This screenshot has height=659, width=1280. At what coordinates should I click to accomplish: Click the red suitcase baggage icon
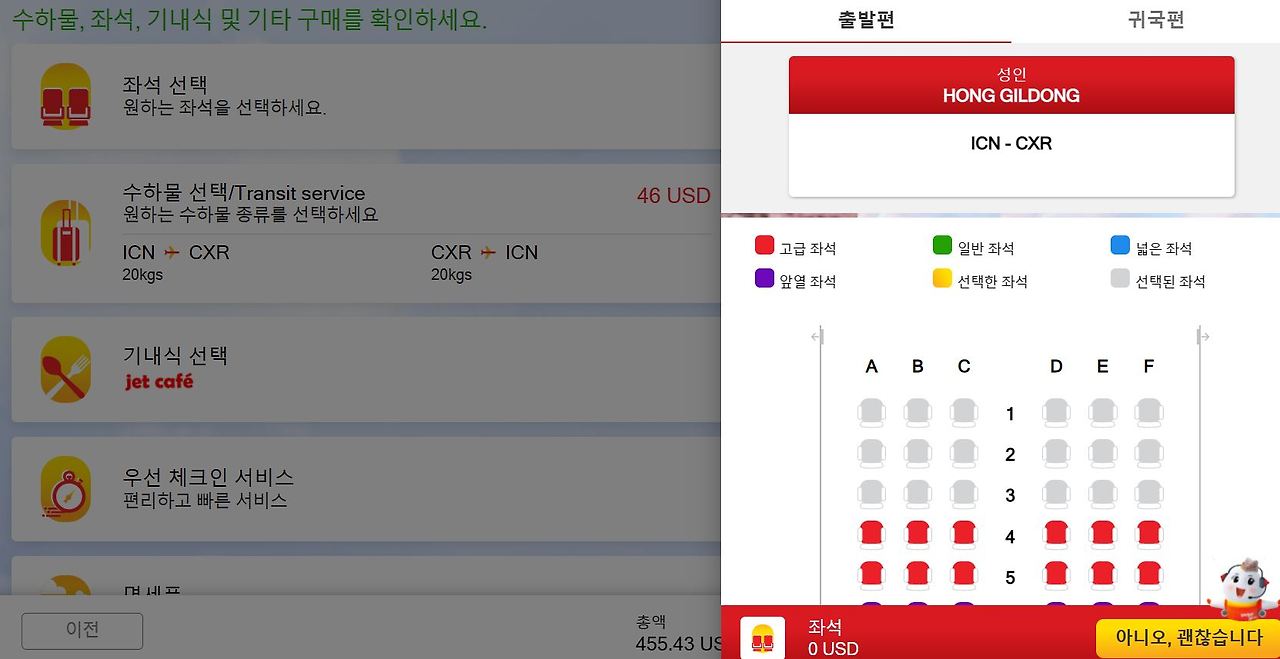[x=66, y=232]
